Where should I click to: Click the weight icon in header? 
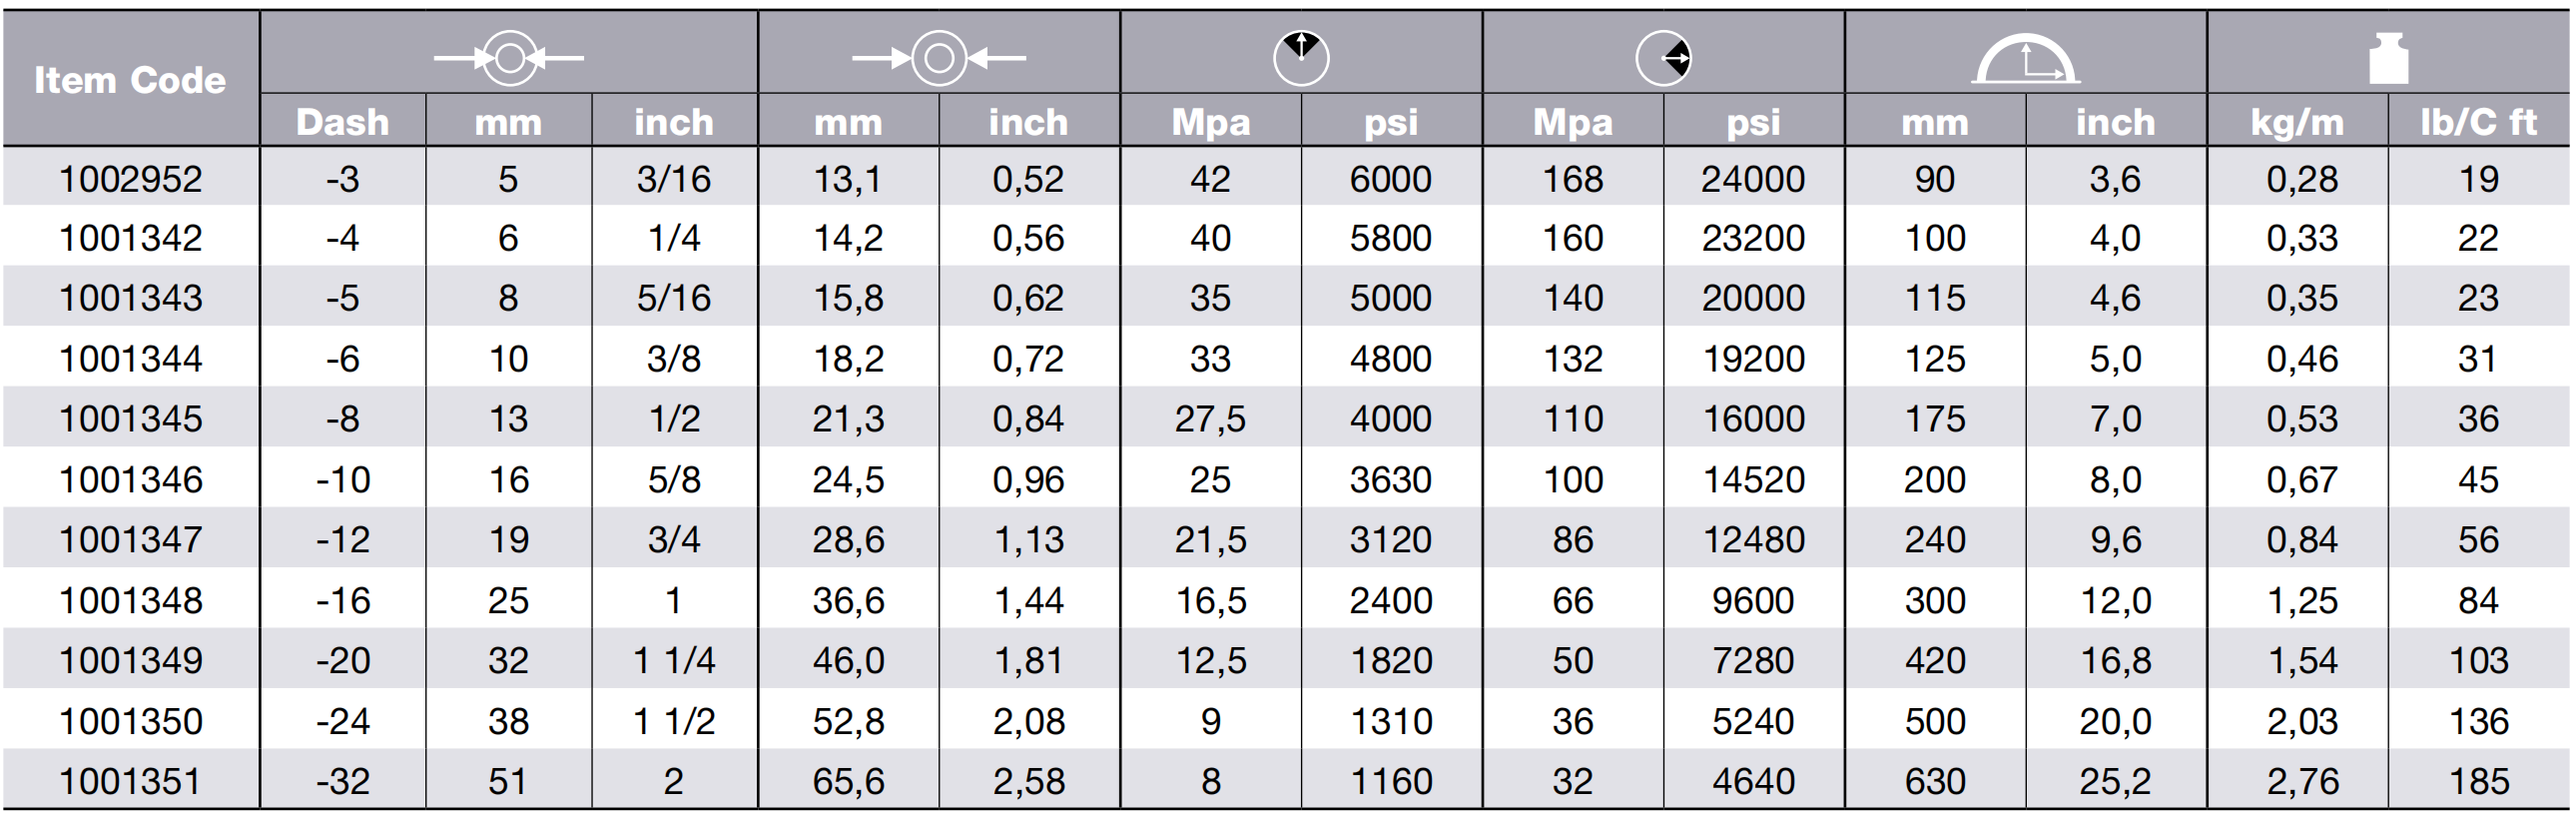click(x=2388, y=58)
